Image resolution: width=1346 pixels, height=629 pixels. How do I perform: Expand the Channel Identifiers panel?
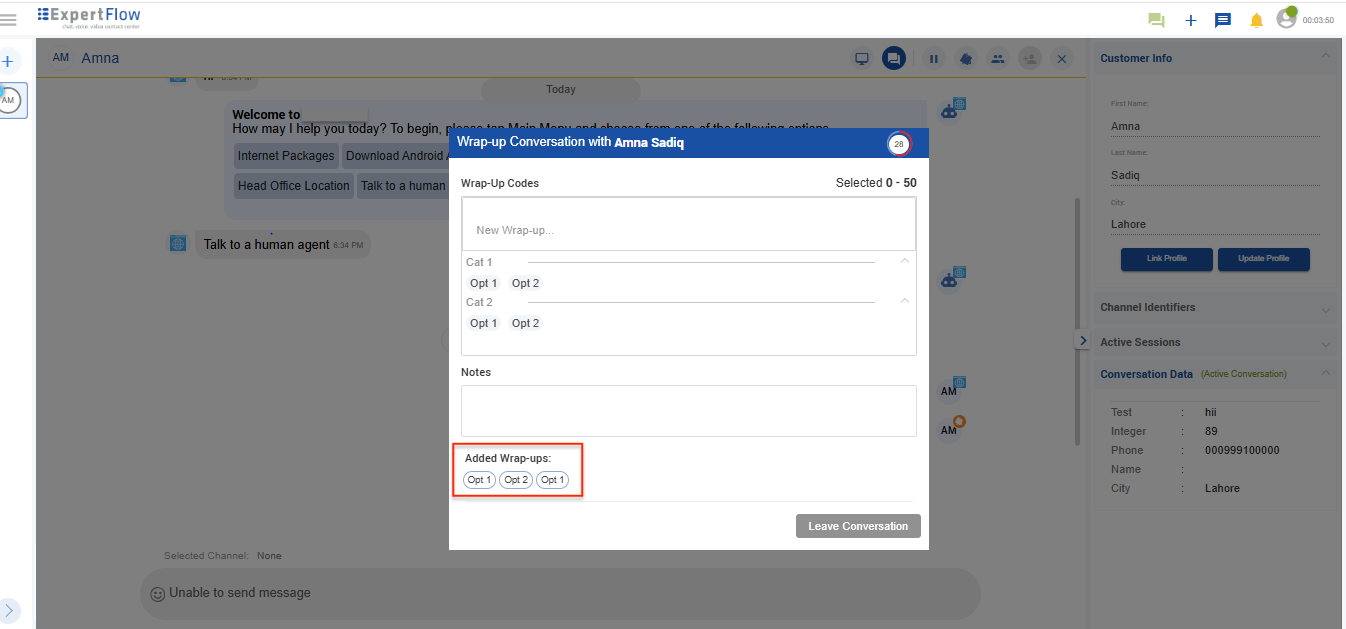[x=1325, y=309]
